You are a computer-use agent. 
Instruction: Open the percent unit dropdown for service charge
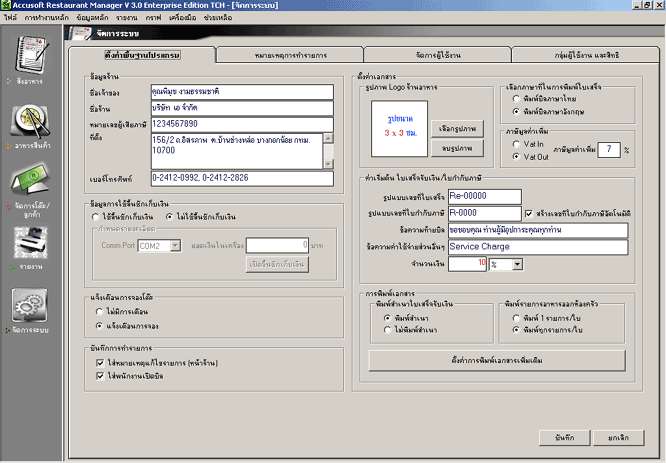[x=504, y=263]
